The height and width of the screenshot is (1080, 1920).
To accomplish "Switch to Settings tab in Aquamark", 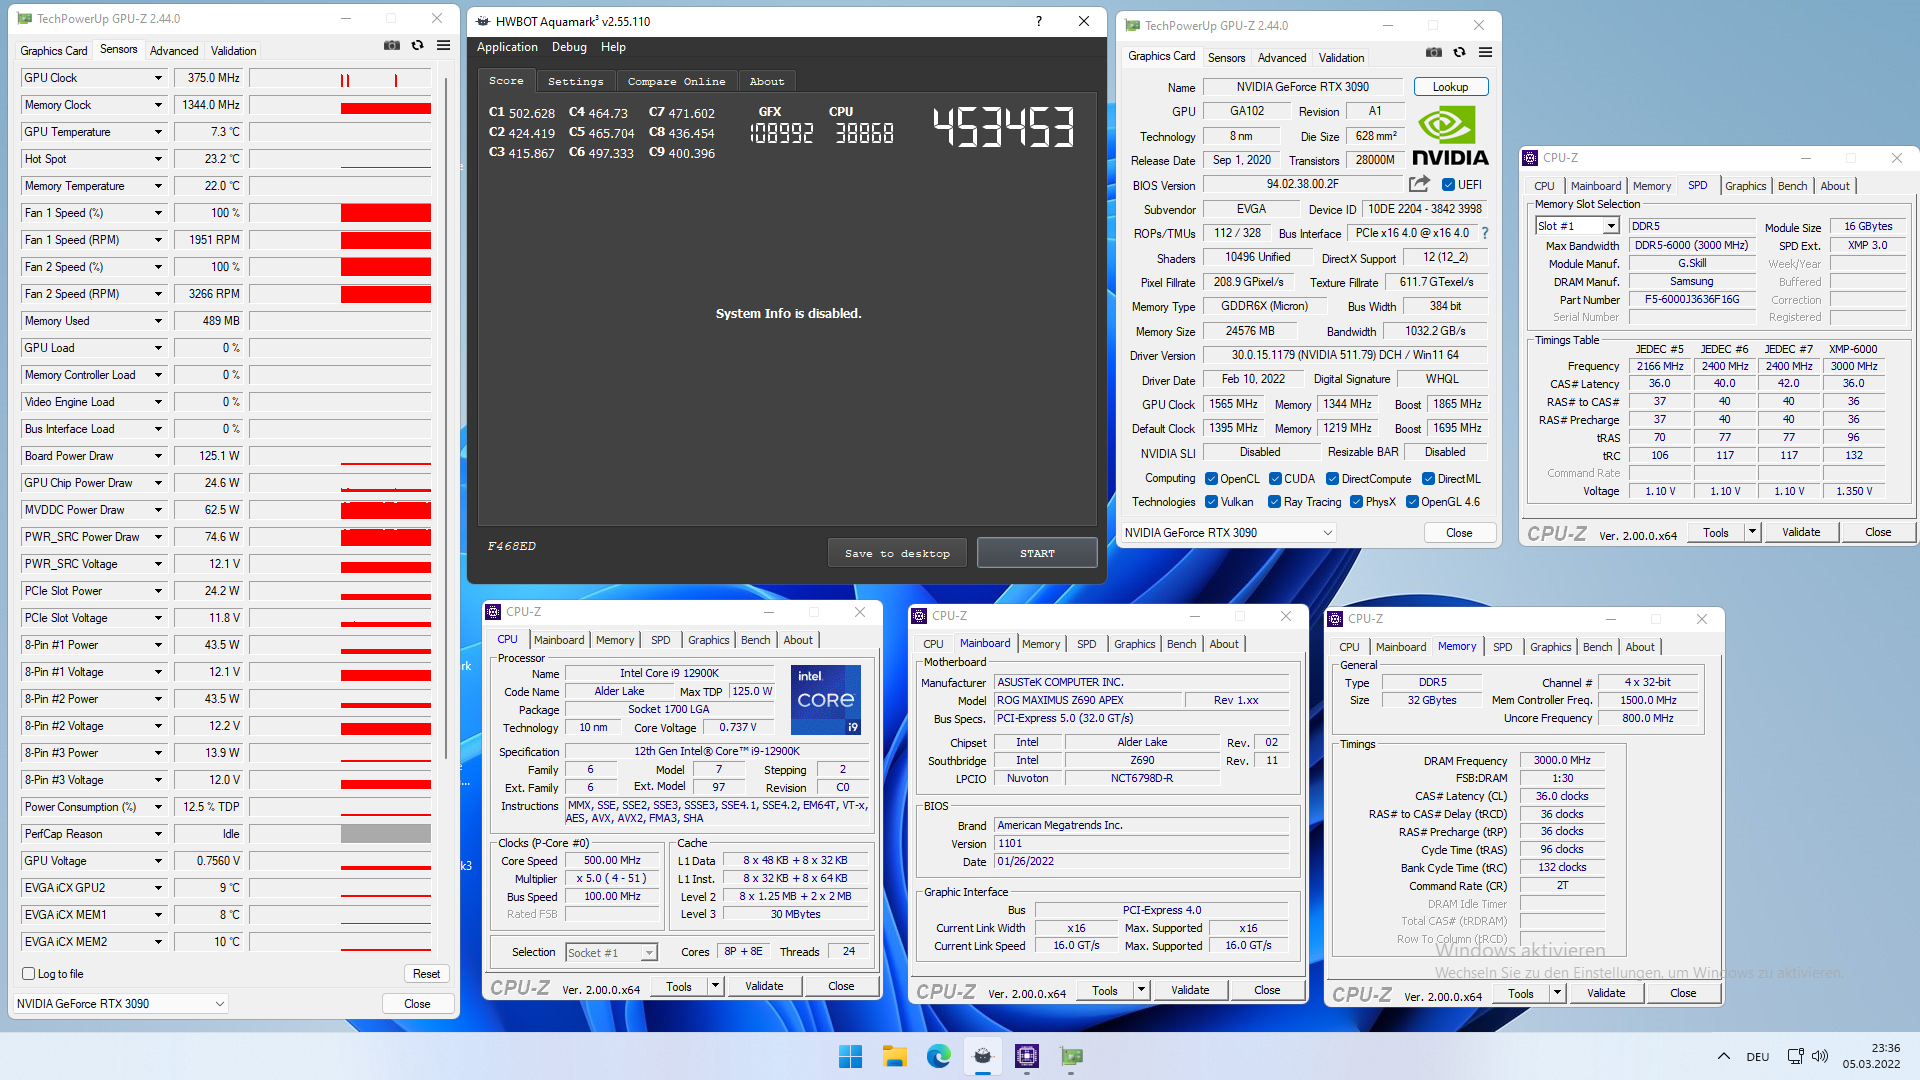I will (576, 81).
